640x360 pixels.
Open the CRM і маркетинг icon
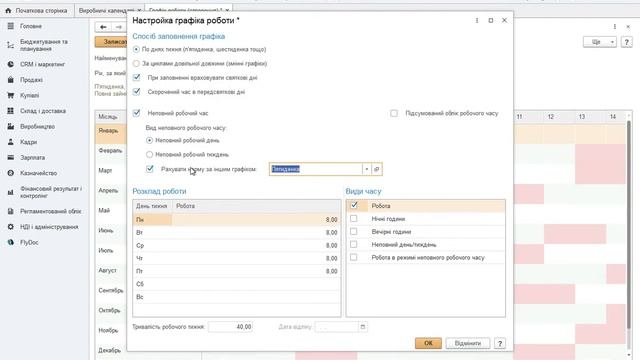pos(11,64)
